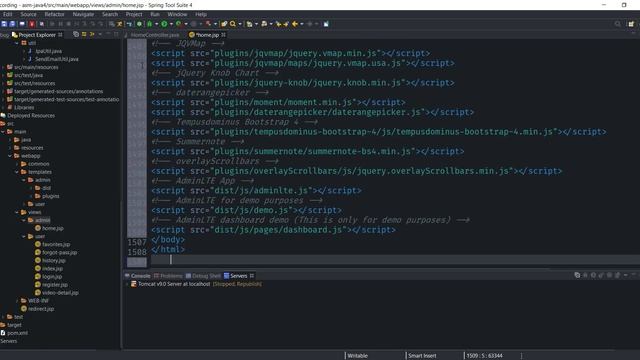Collapse the webapp folder
This screenshot has height=360, width=640.
pyautogui.click(x=10, y=156)
